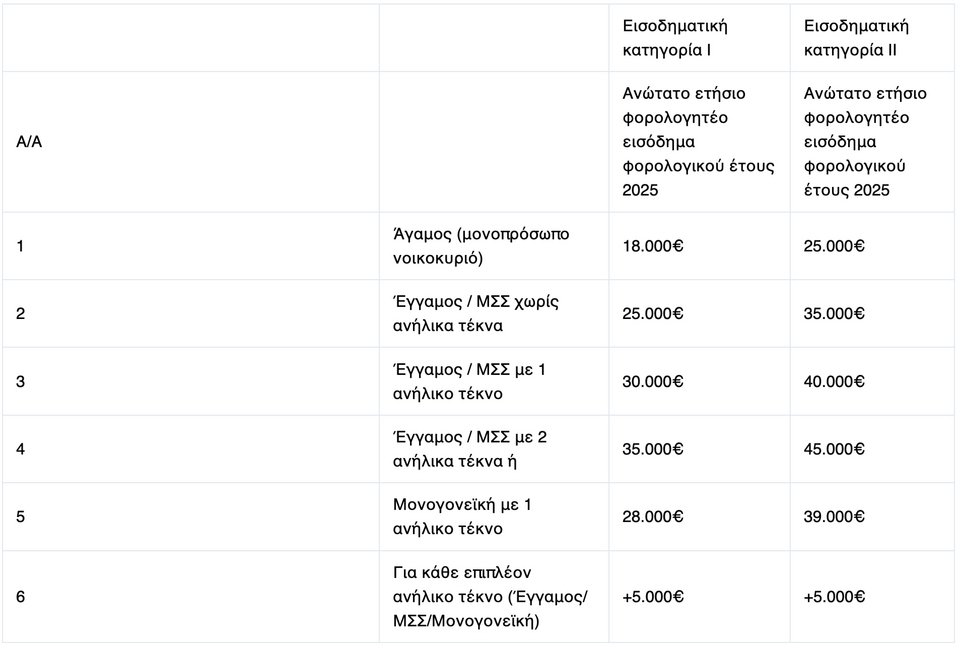Click the 35.000€ value in row 2
This screenshot has width=960, height=649.
[834, 313]
